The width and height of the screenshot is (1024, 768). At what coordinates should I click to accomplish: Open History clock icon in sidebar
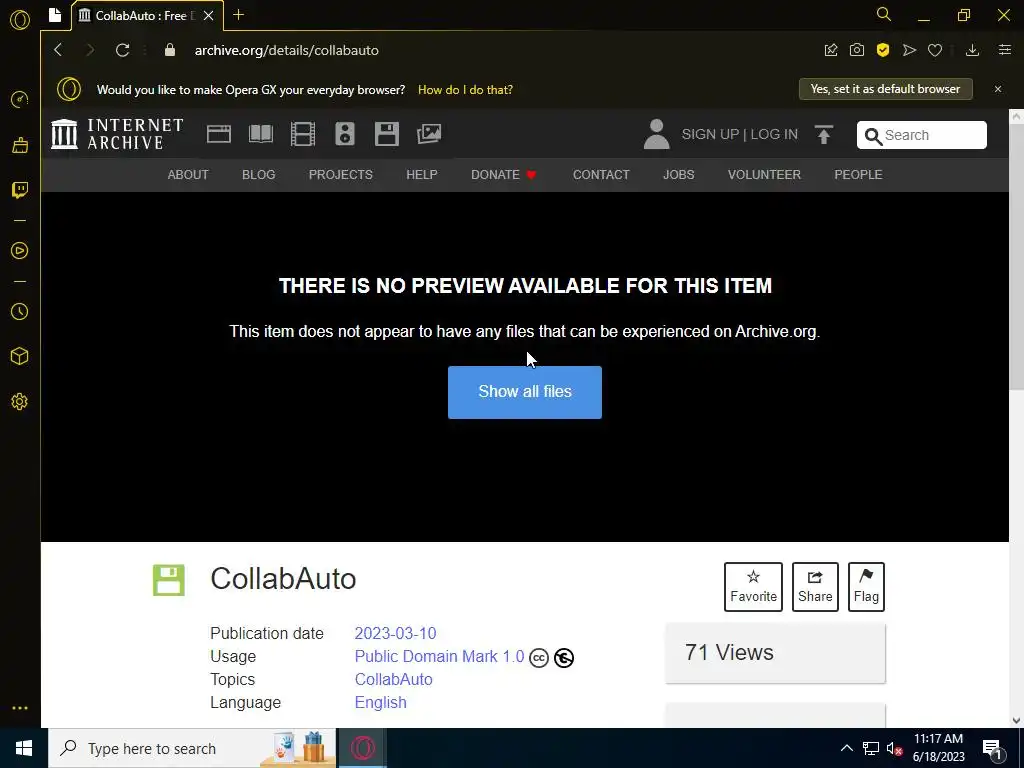pyautogui.click(x=20, y=312)
